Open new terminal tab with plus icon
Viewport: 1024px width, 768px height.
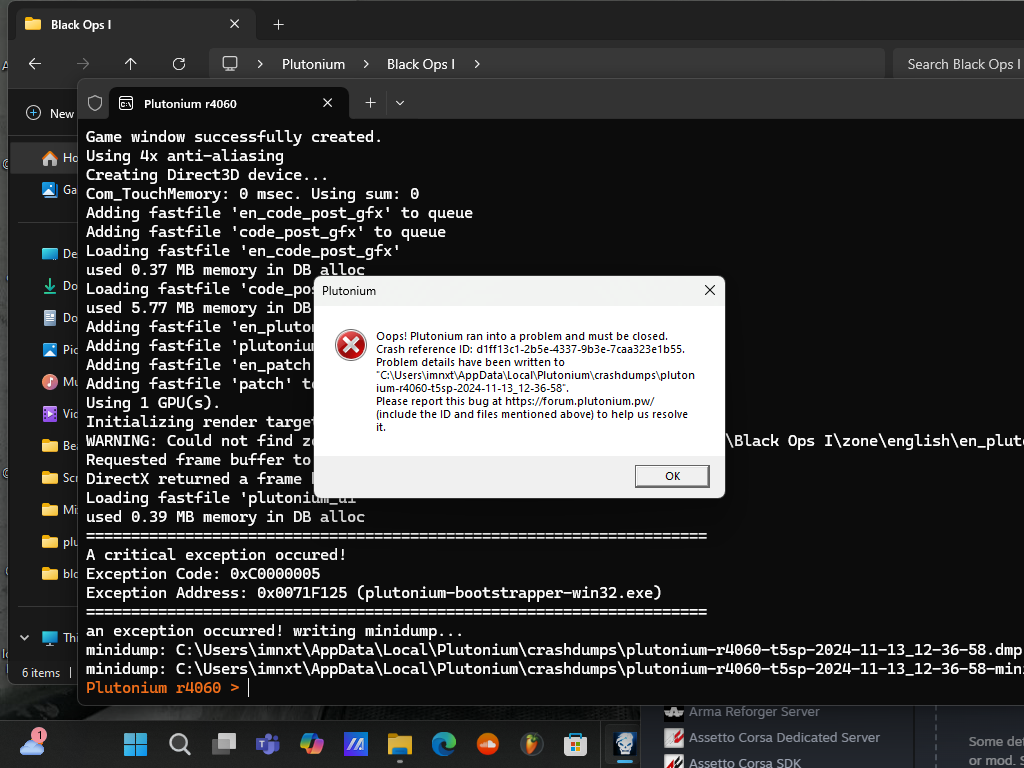pos(370,103)
